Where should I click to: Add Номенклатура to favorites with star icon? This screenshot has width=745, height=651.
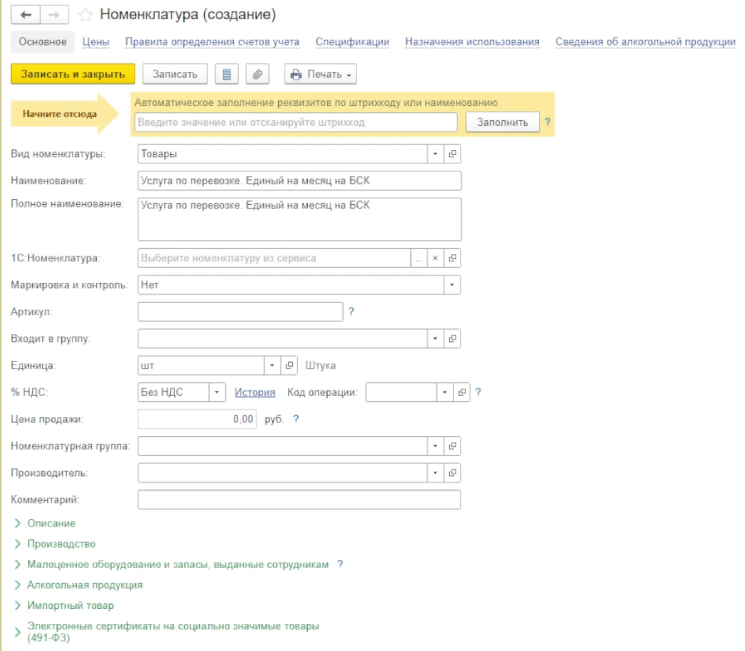tap(86, 15)
